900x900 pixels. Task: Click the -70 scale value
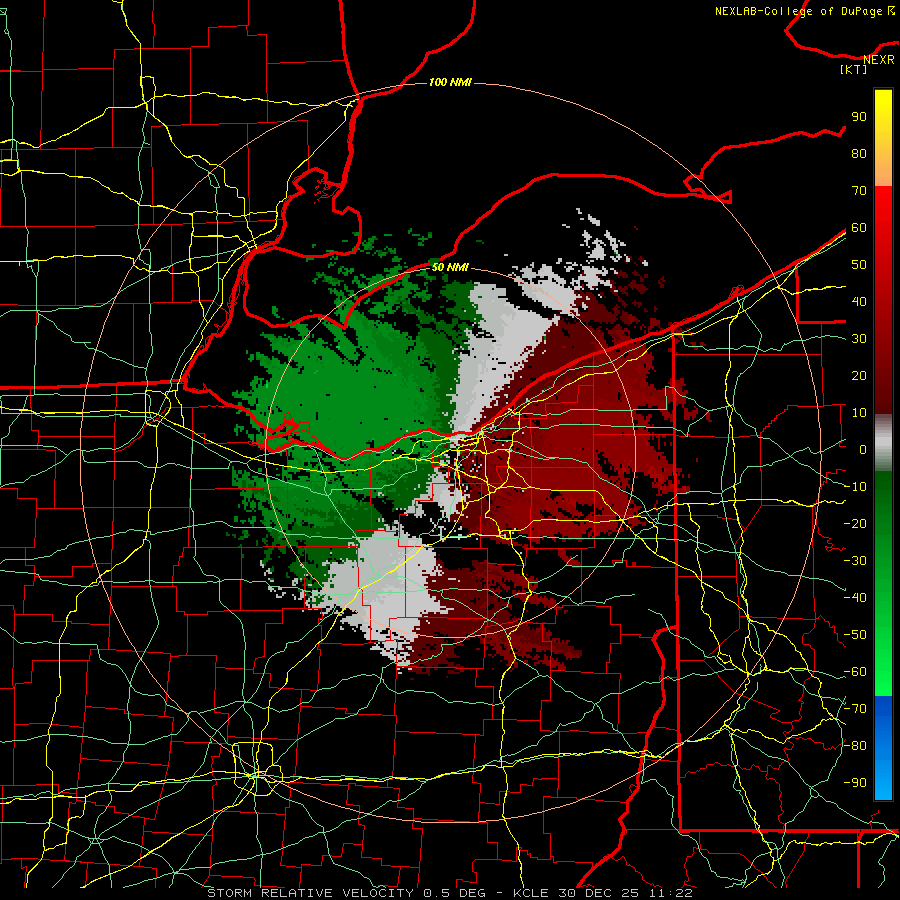tap(855, 709)
